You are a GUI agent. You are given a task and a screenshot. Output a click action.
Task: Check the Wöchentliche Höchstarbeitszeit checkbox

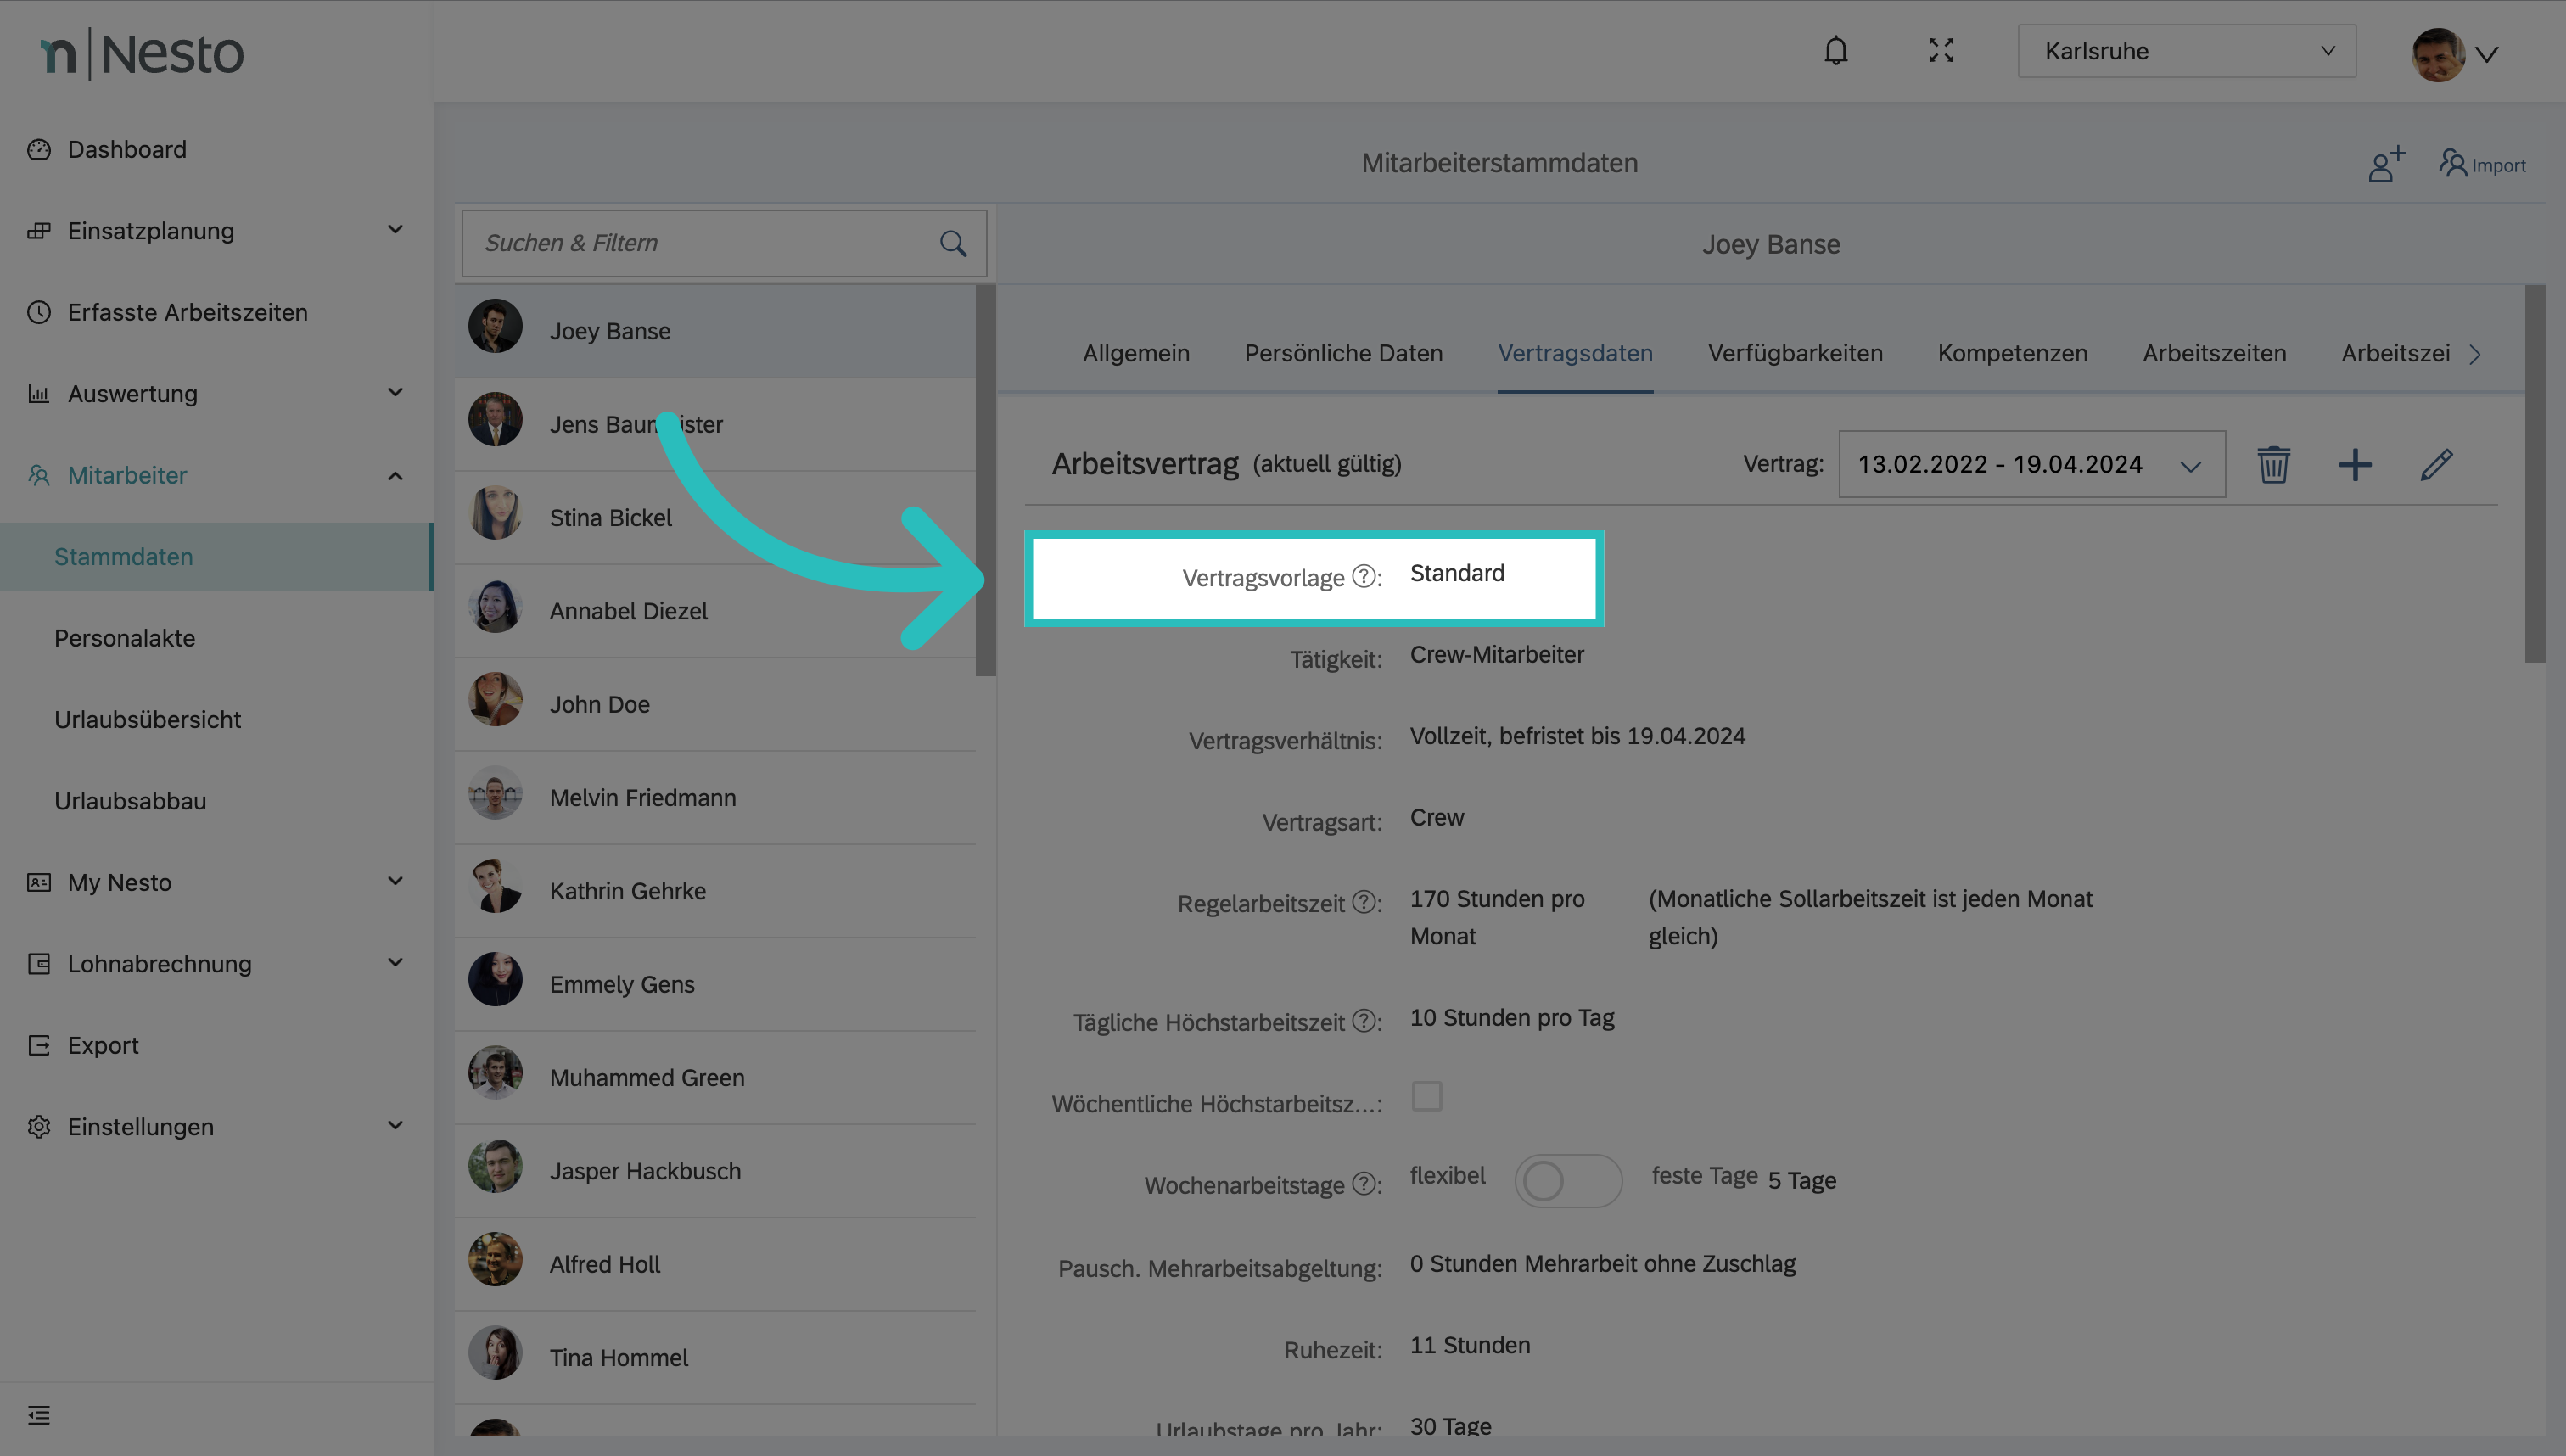[1427, 1096]
